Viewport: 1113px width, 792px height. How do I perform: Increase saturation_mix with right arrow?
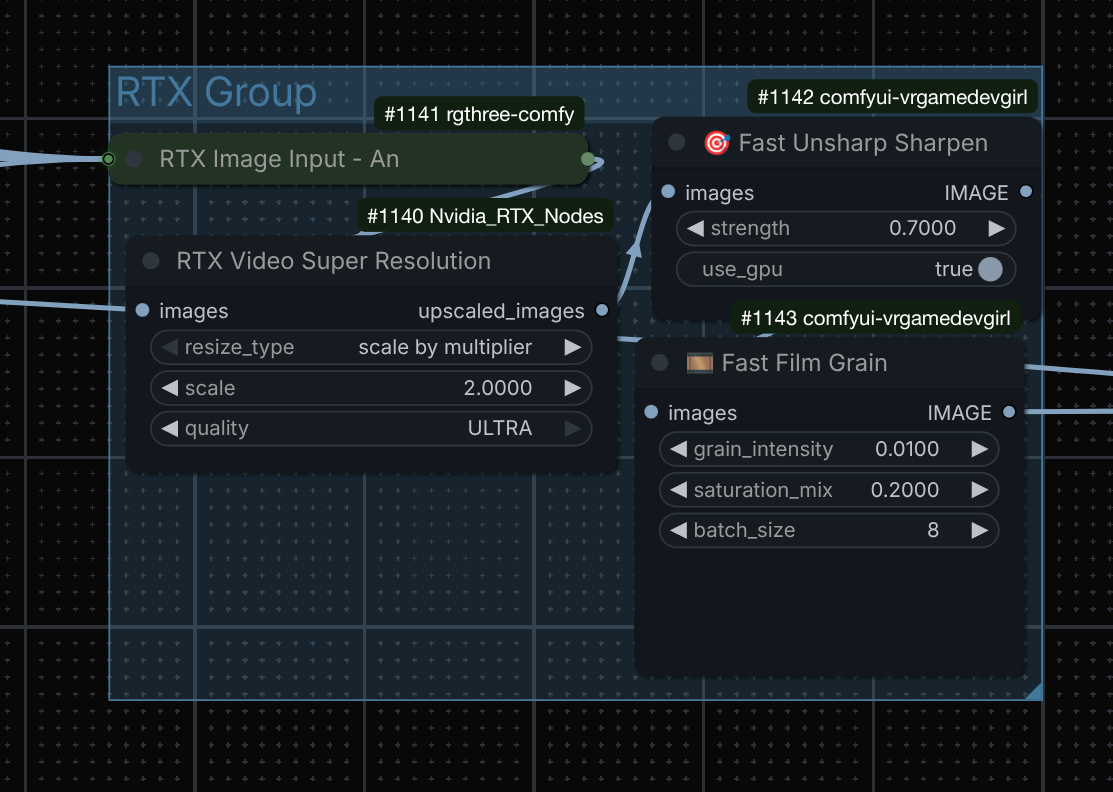pos(980,490)
